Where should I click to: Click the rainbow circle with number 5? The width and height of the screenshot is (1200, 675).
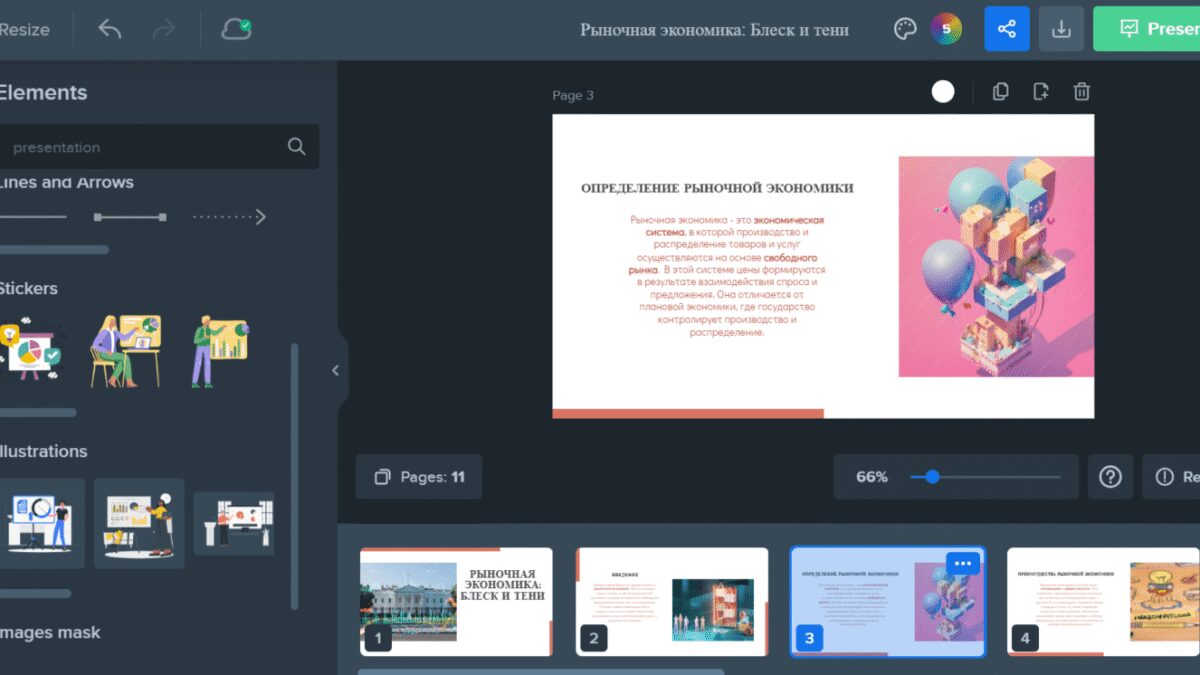946,29
